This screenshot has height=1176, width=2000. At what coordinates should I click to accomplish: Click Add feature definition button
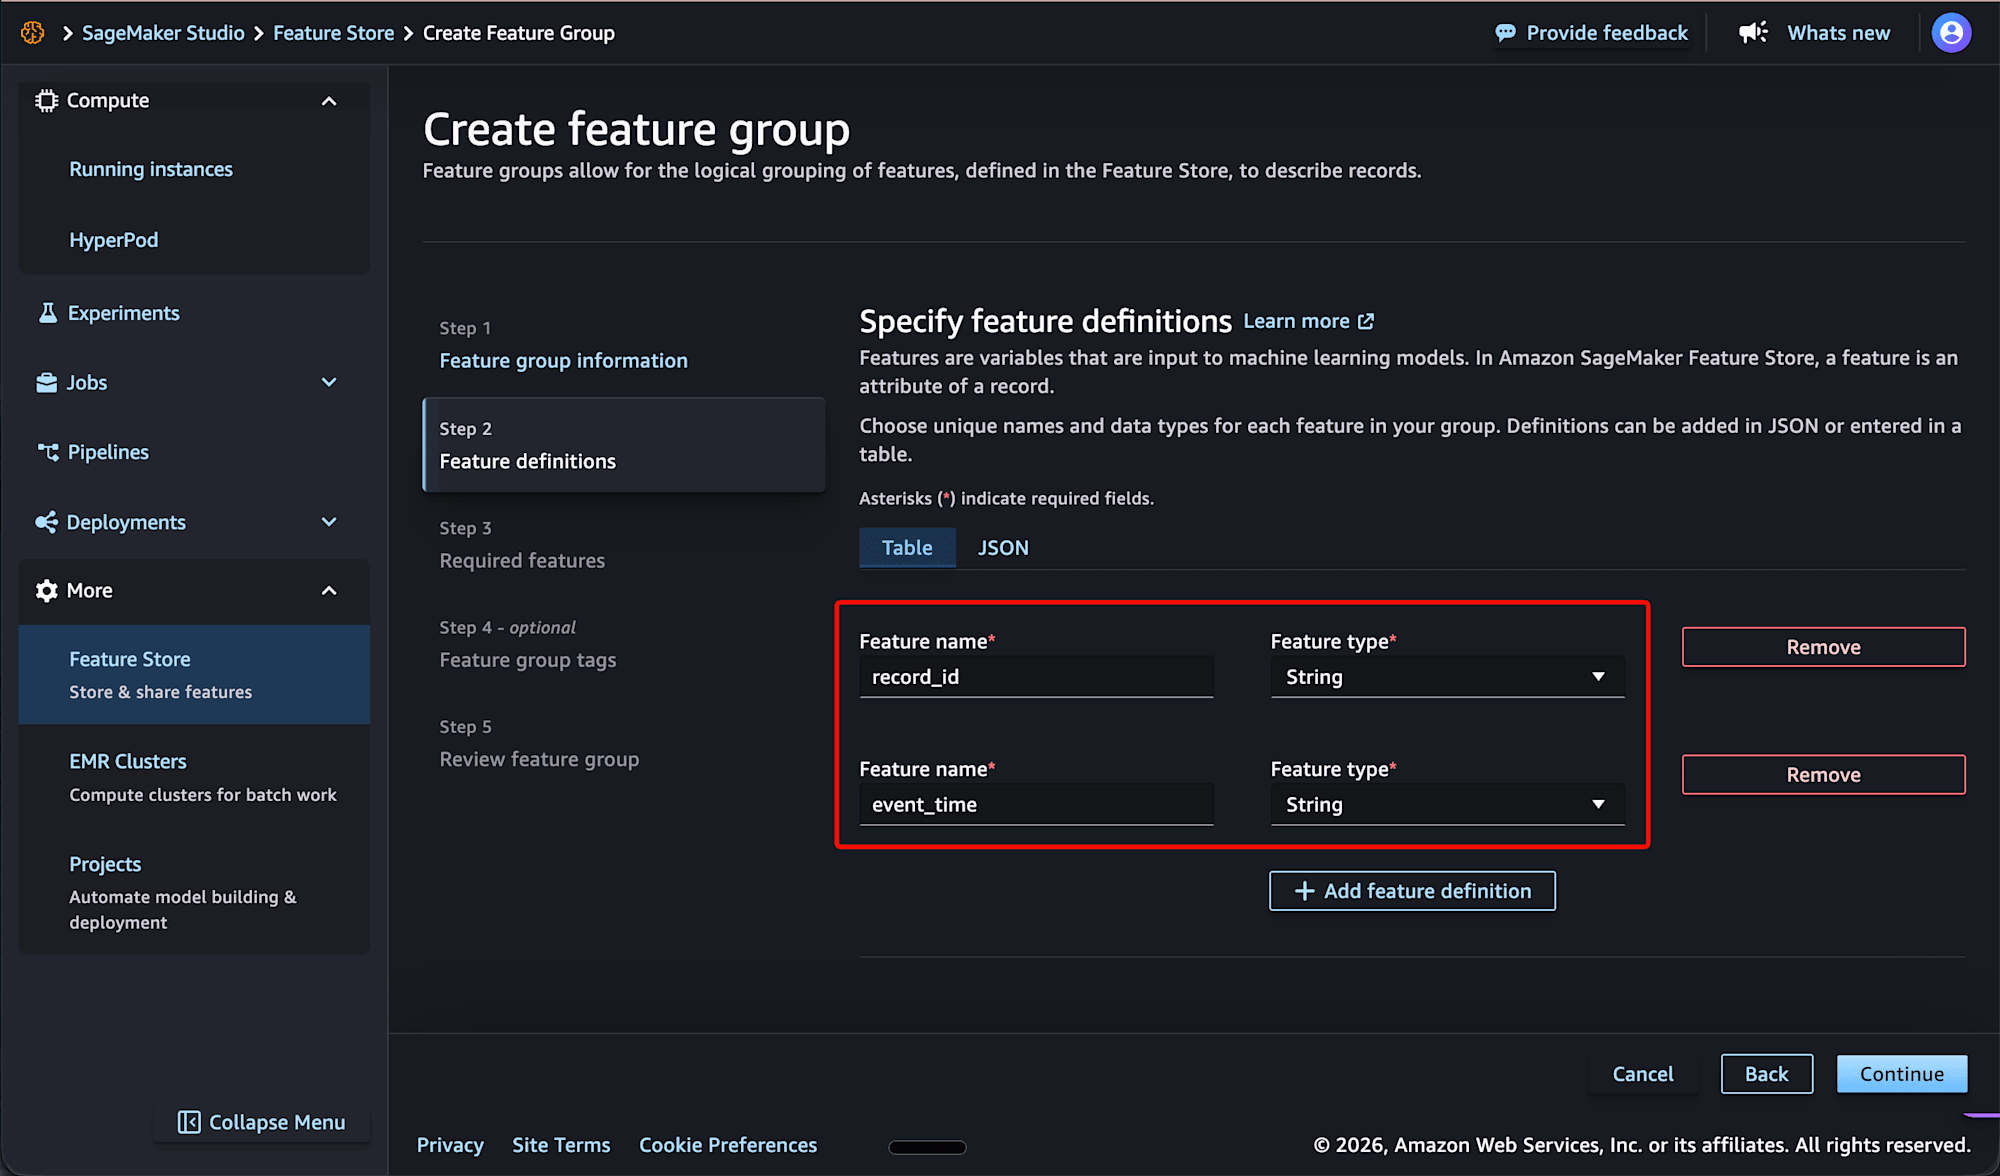pos(1412,891)
